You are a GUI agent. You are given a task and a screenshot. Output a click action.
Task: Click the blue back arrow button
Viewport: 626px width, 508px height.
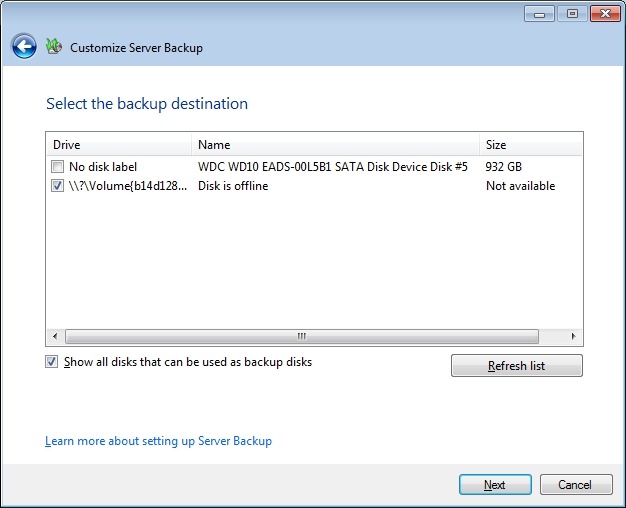pyautogui.click(x=24, y=47)
